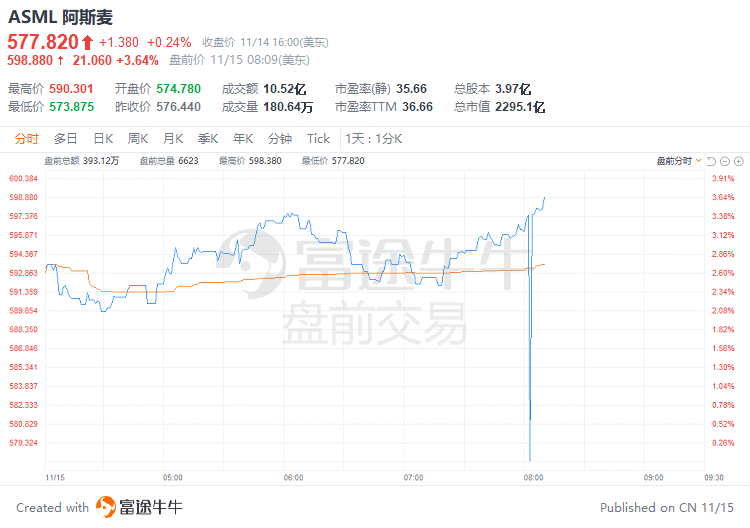The width and height of the screenshot is (750, 528).
Task: Zoom in the chart with plus icon
Action: [739, 161]
